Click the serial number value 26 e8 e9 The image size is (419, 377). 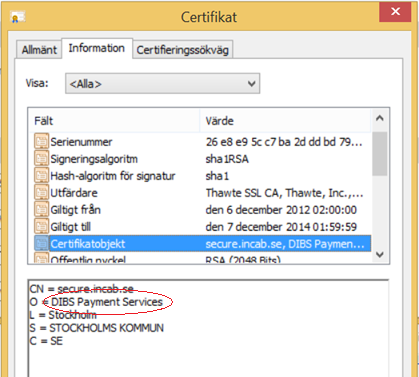pos(284,142)
